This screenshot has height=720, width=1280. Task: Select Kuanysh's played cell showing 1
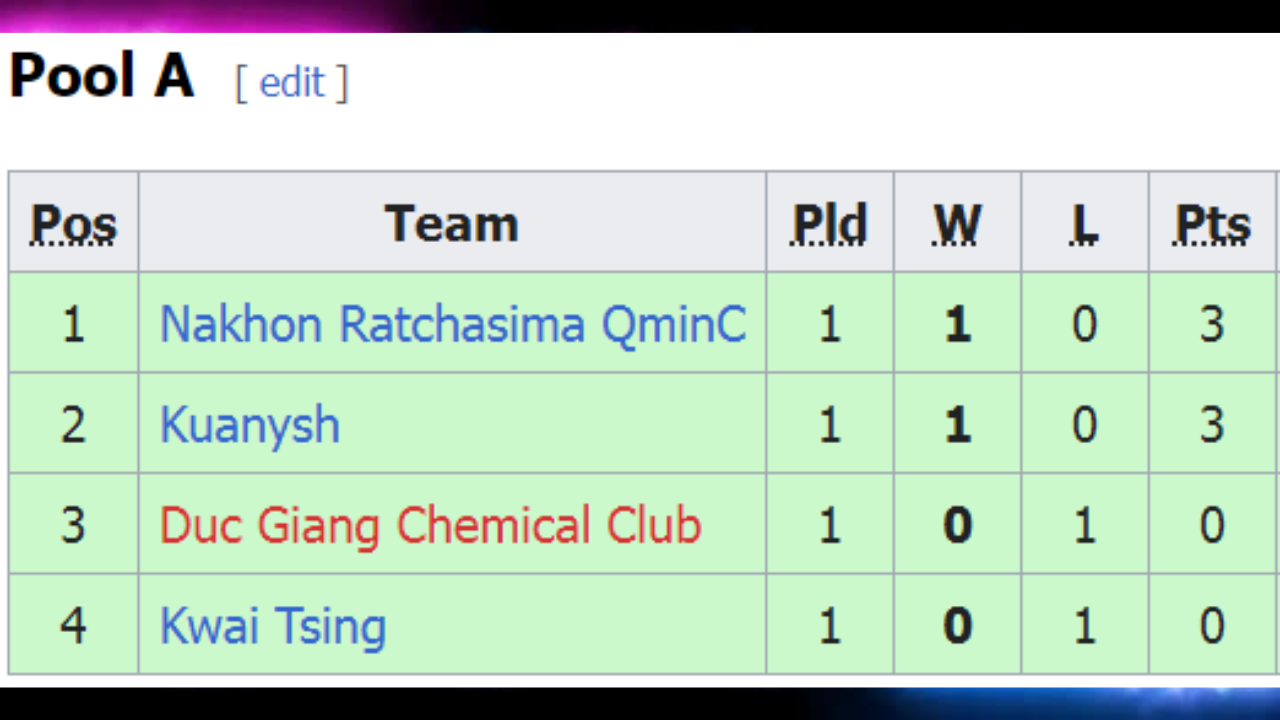830,424
